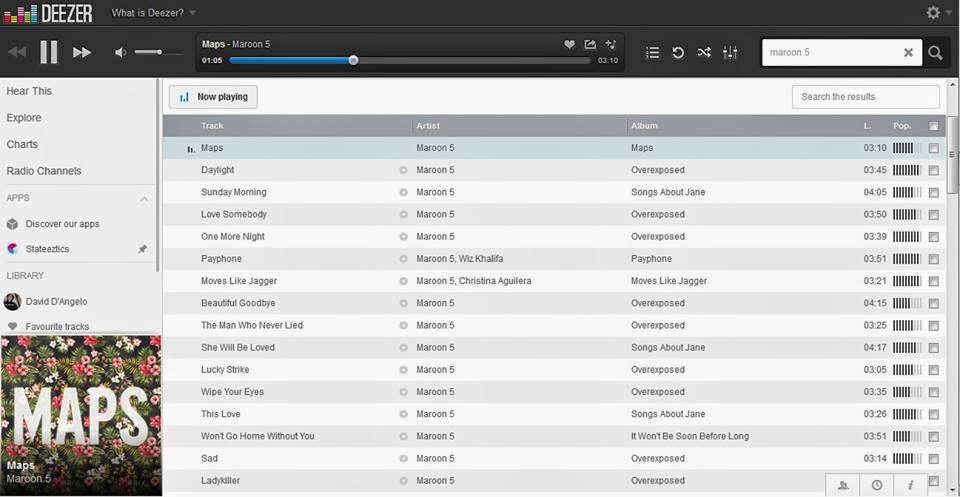Open artist Maroon 5, Wiz Khalifa

click(x=460, y=259)
